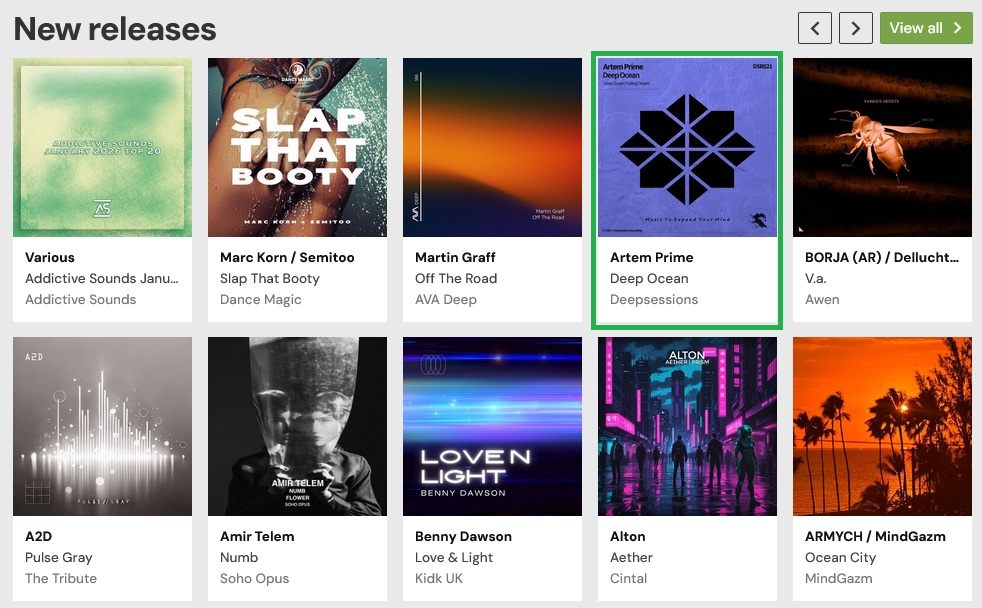The height and width of the screenshot is (608, 982).
Task: Go to Martin Graff artist page
Action: tap(455, 257)
